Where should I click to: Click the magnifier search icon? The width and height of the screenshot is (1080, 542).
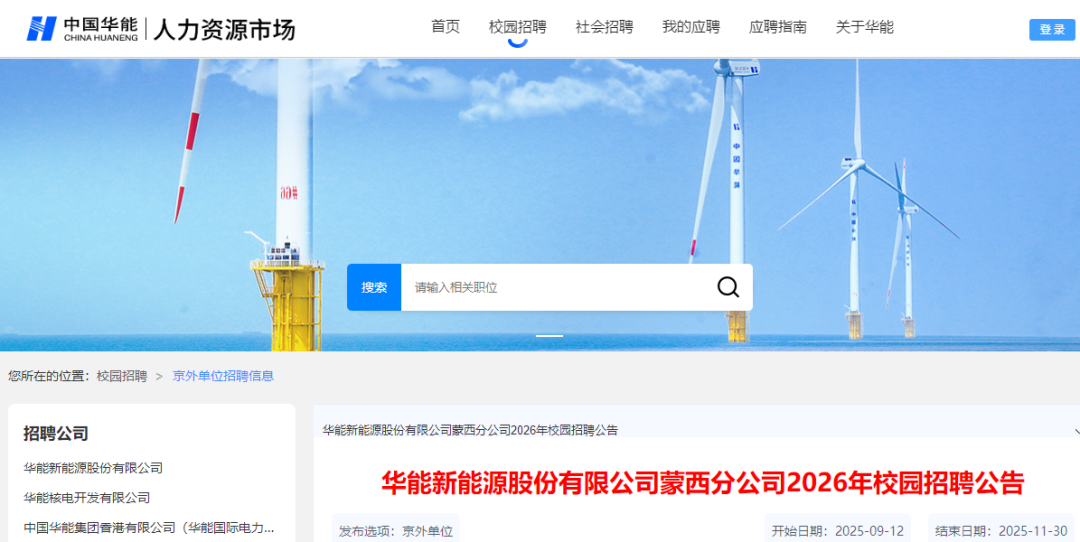(728, 287)
